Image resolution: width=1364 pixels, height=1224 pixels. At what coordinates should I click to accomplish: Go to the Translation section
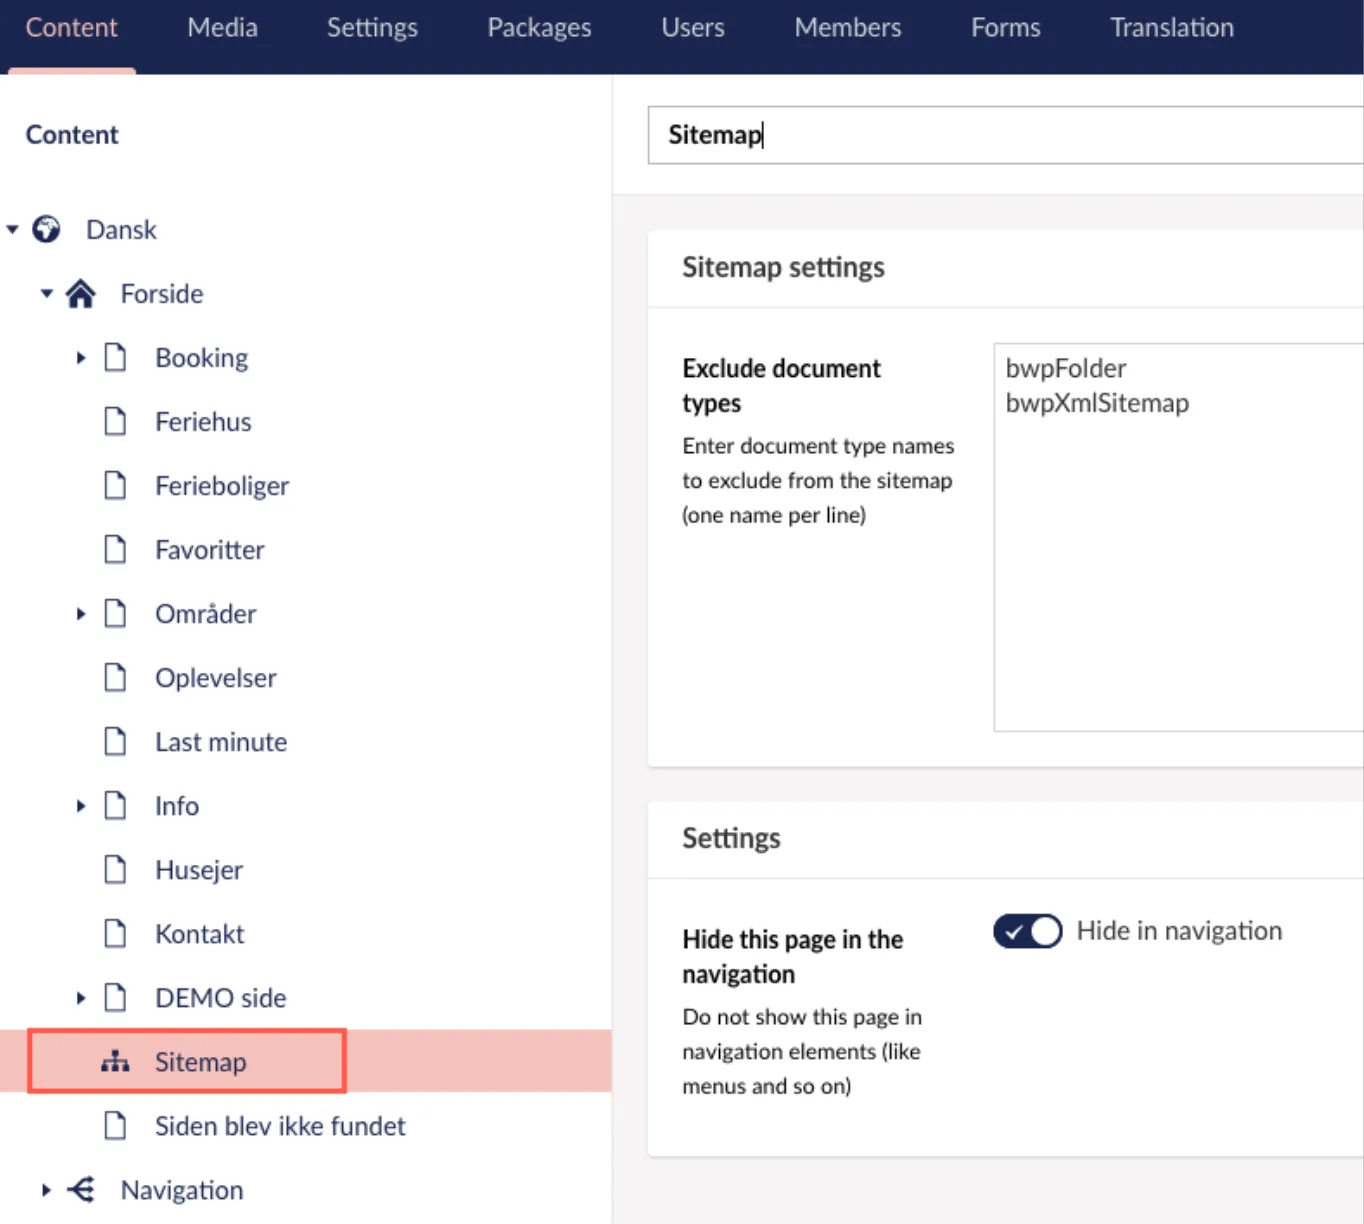pyautogui.click(x=1172, y=28)
